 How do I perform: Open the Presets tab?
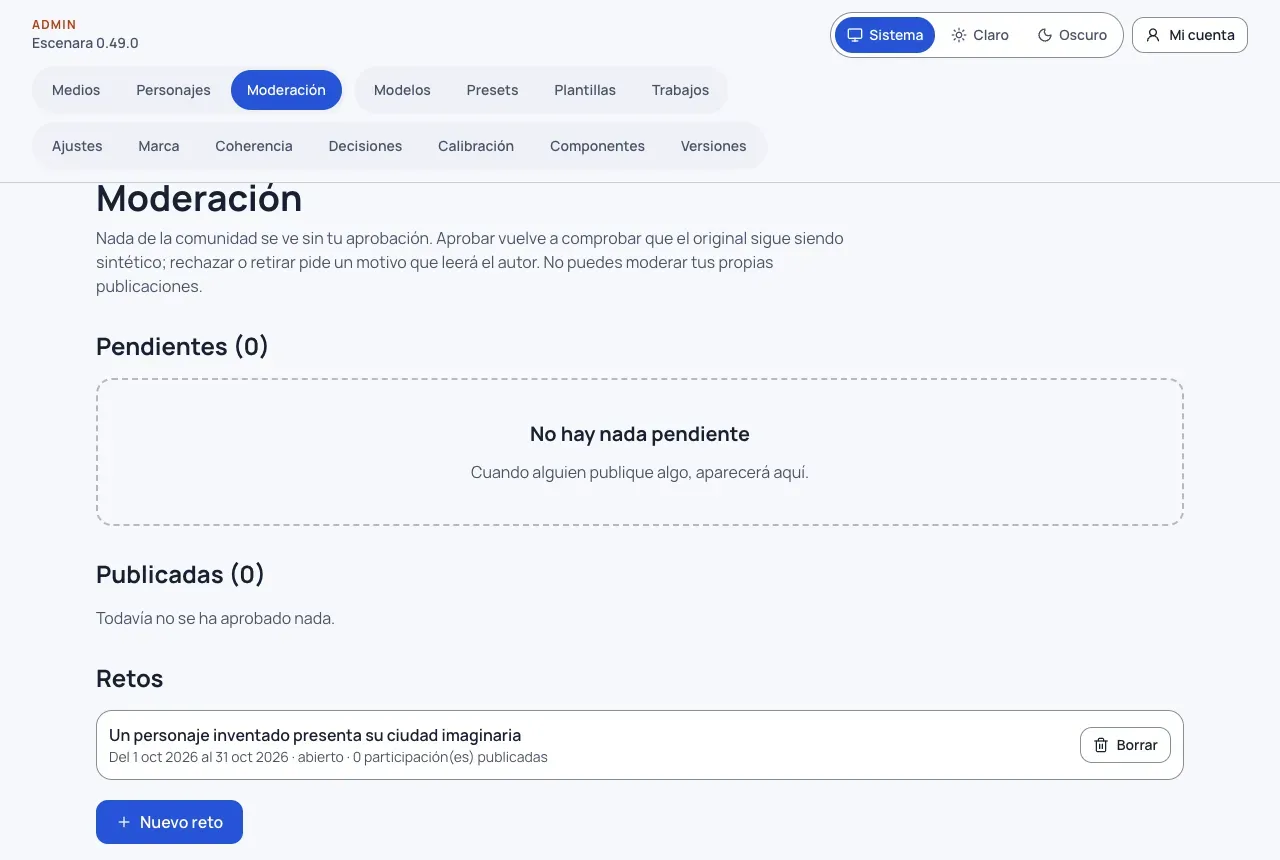click(492, 90)
